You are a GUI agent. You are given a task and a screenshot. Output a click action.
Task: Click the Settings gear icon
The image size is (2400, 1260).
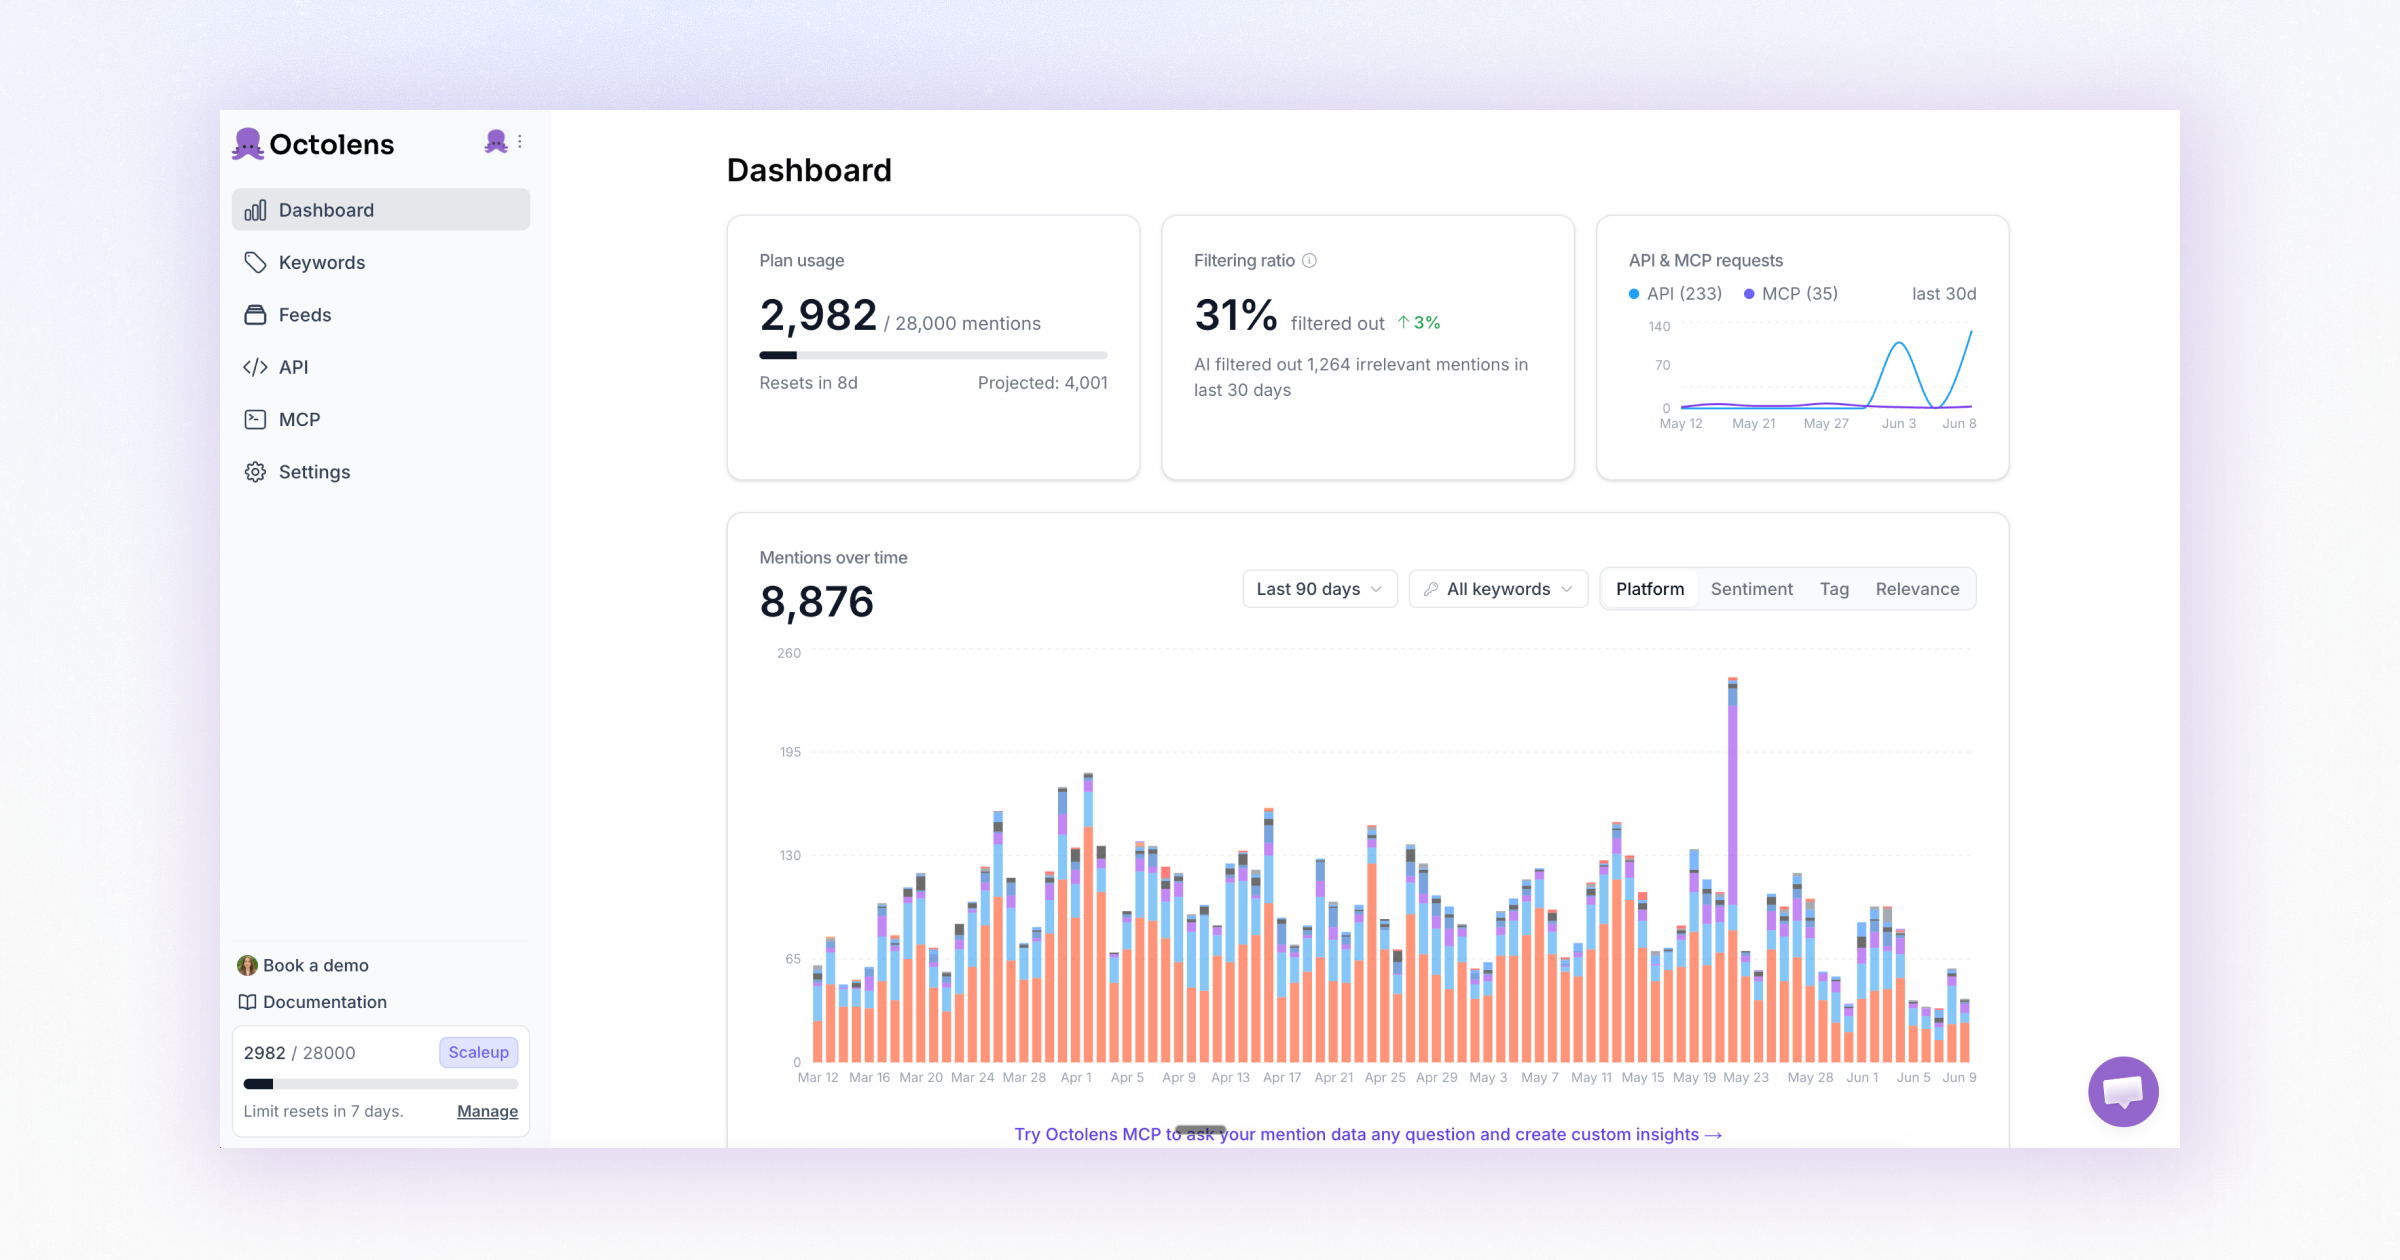[x=255, y=472]
